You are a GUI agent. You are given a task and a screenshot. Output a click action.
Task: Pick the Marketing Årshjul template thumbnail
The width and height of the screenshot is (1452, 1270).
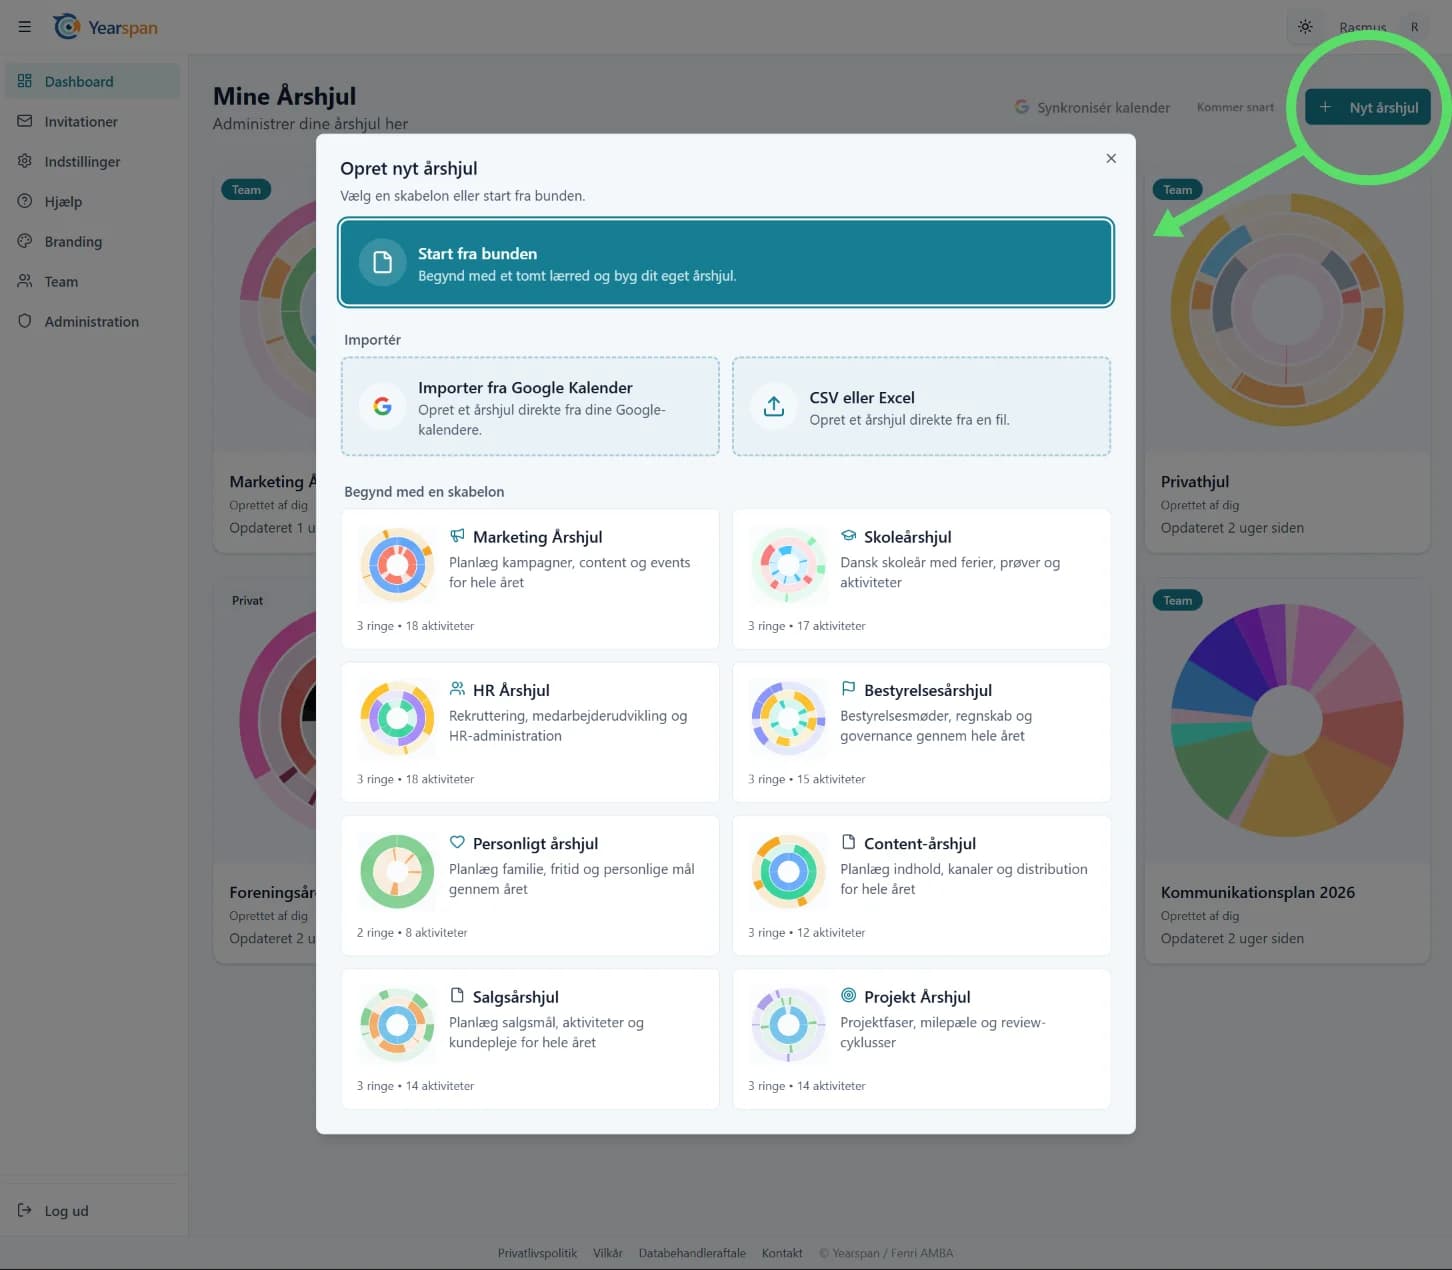397,565
